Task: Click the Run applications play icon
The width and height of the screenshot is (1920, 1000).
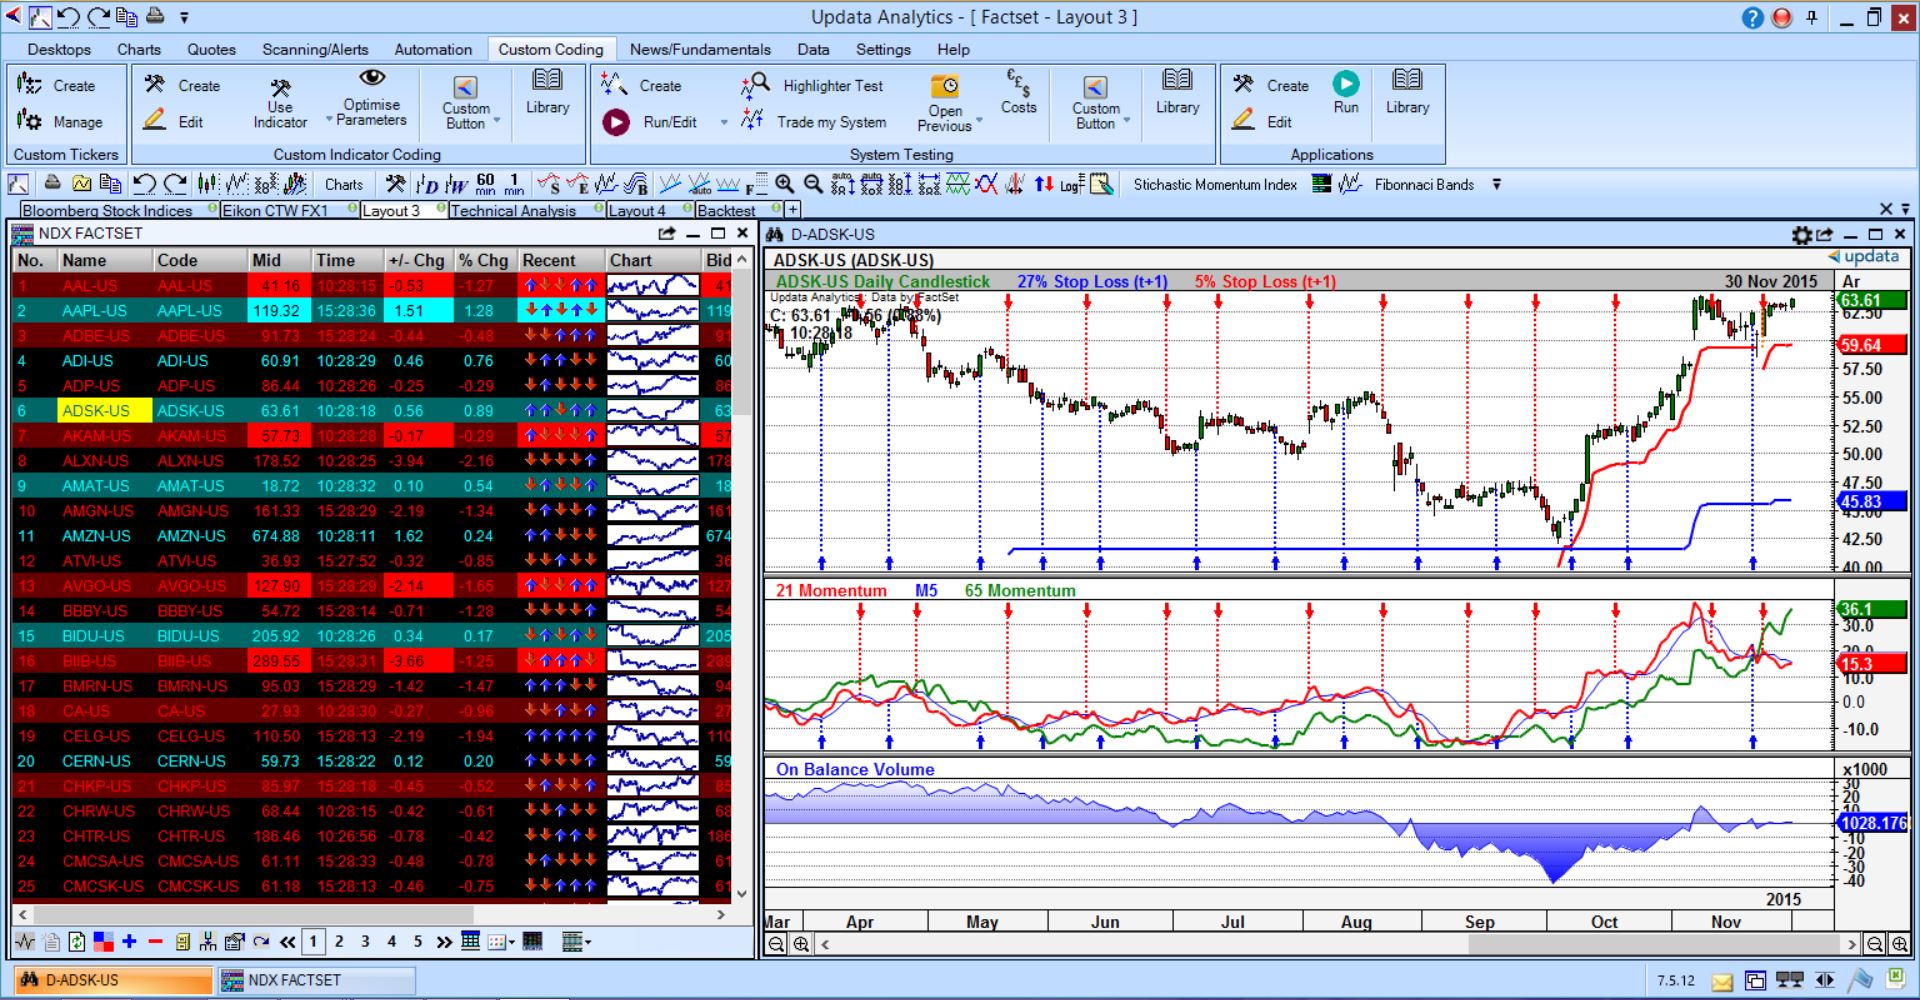Action: tap(1346, 84)
